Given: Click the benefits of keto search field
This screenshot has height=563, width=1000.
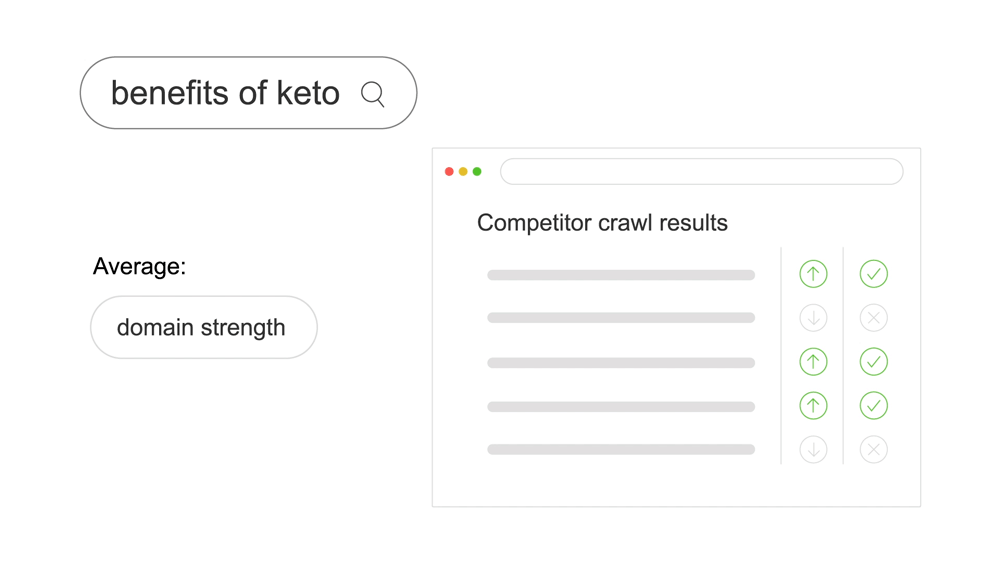Looking at the screenshot, I should coord(249,93).
